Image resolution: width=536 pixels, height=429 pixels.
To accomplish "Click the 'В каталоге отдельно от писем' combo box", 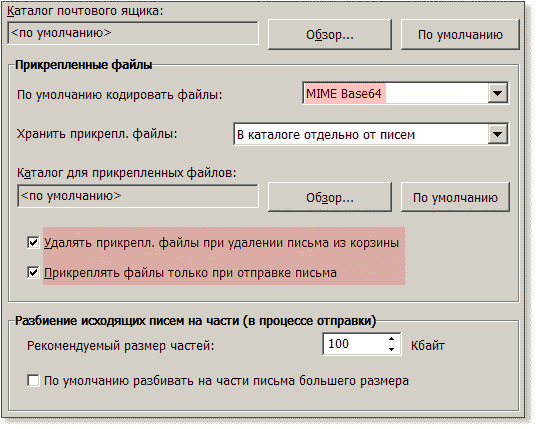I will [x=371, y=134].
